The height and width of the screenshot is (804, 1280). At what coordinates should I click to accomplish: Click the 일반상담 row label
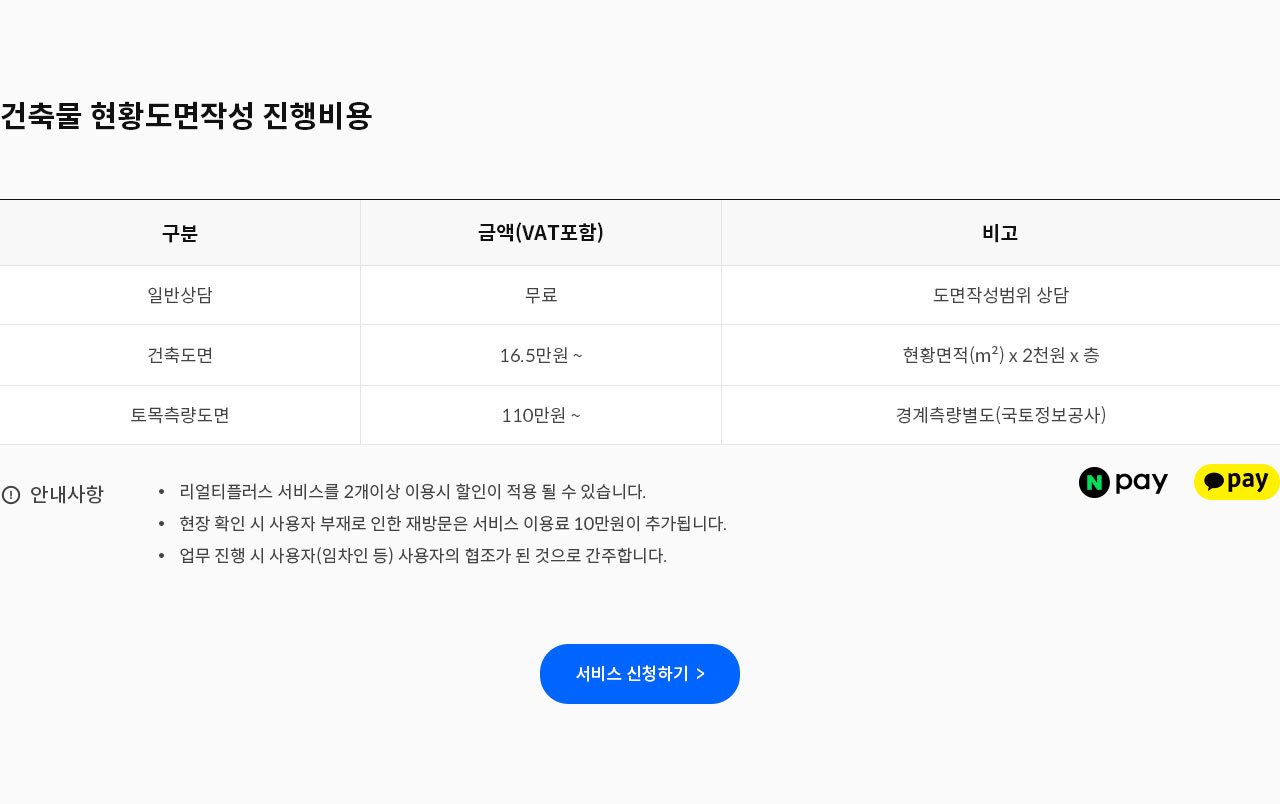[x=180, y=295]
